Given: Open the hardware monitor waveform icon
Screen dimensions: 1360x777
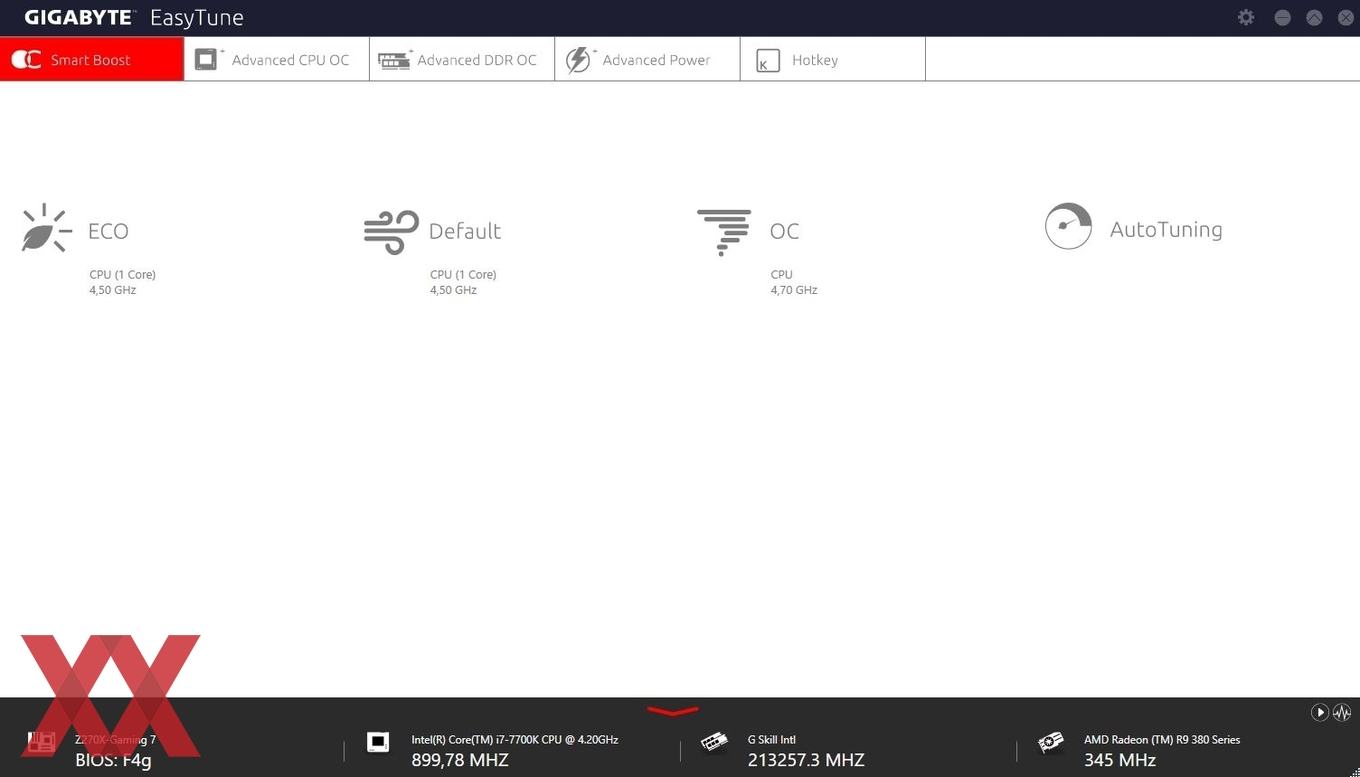Looking at the screenshot, I should (x=1342, y=712).
